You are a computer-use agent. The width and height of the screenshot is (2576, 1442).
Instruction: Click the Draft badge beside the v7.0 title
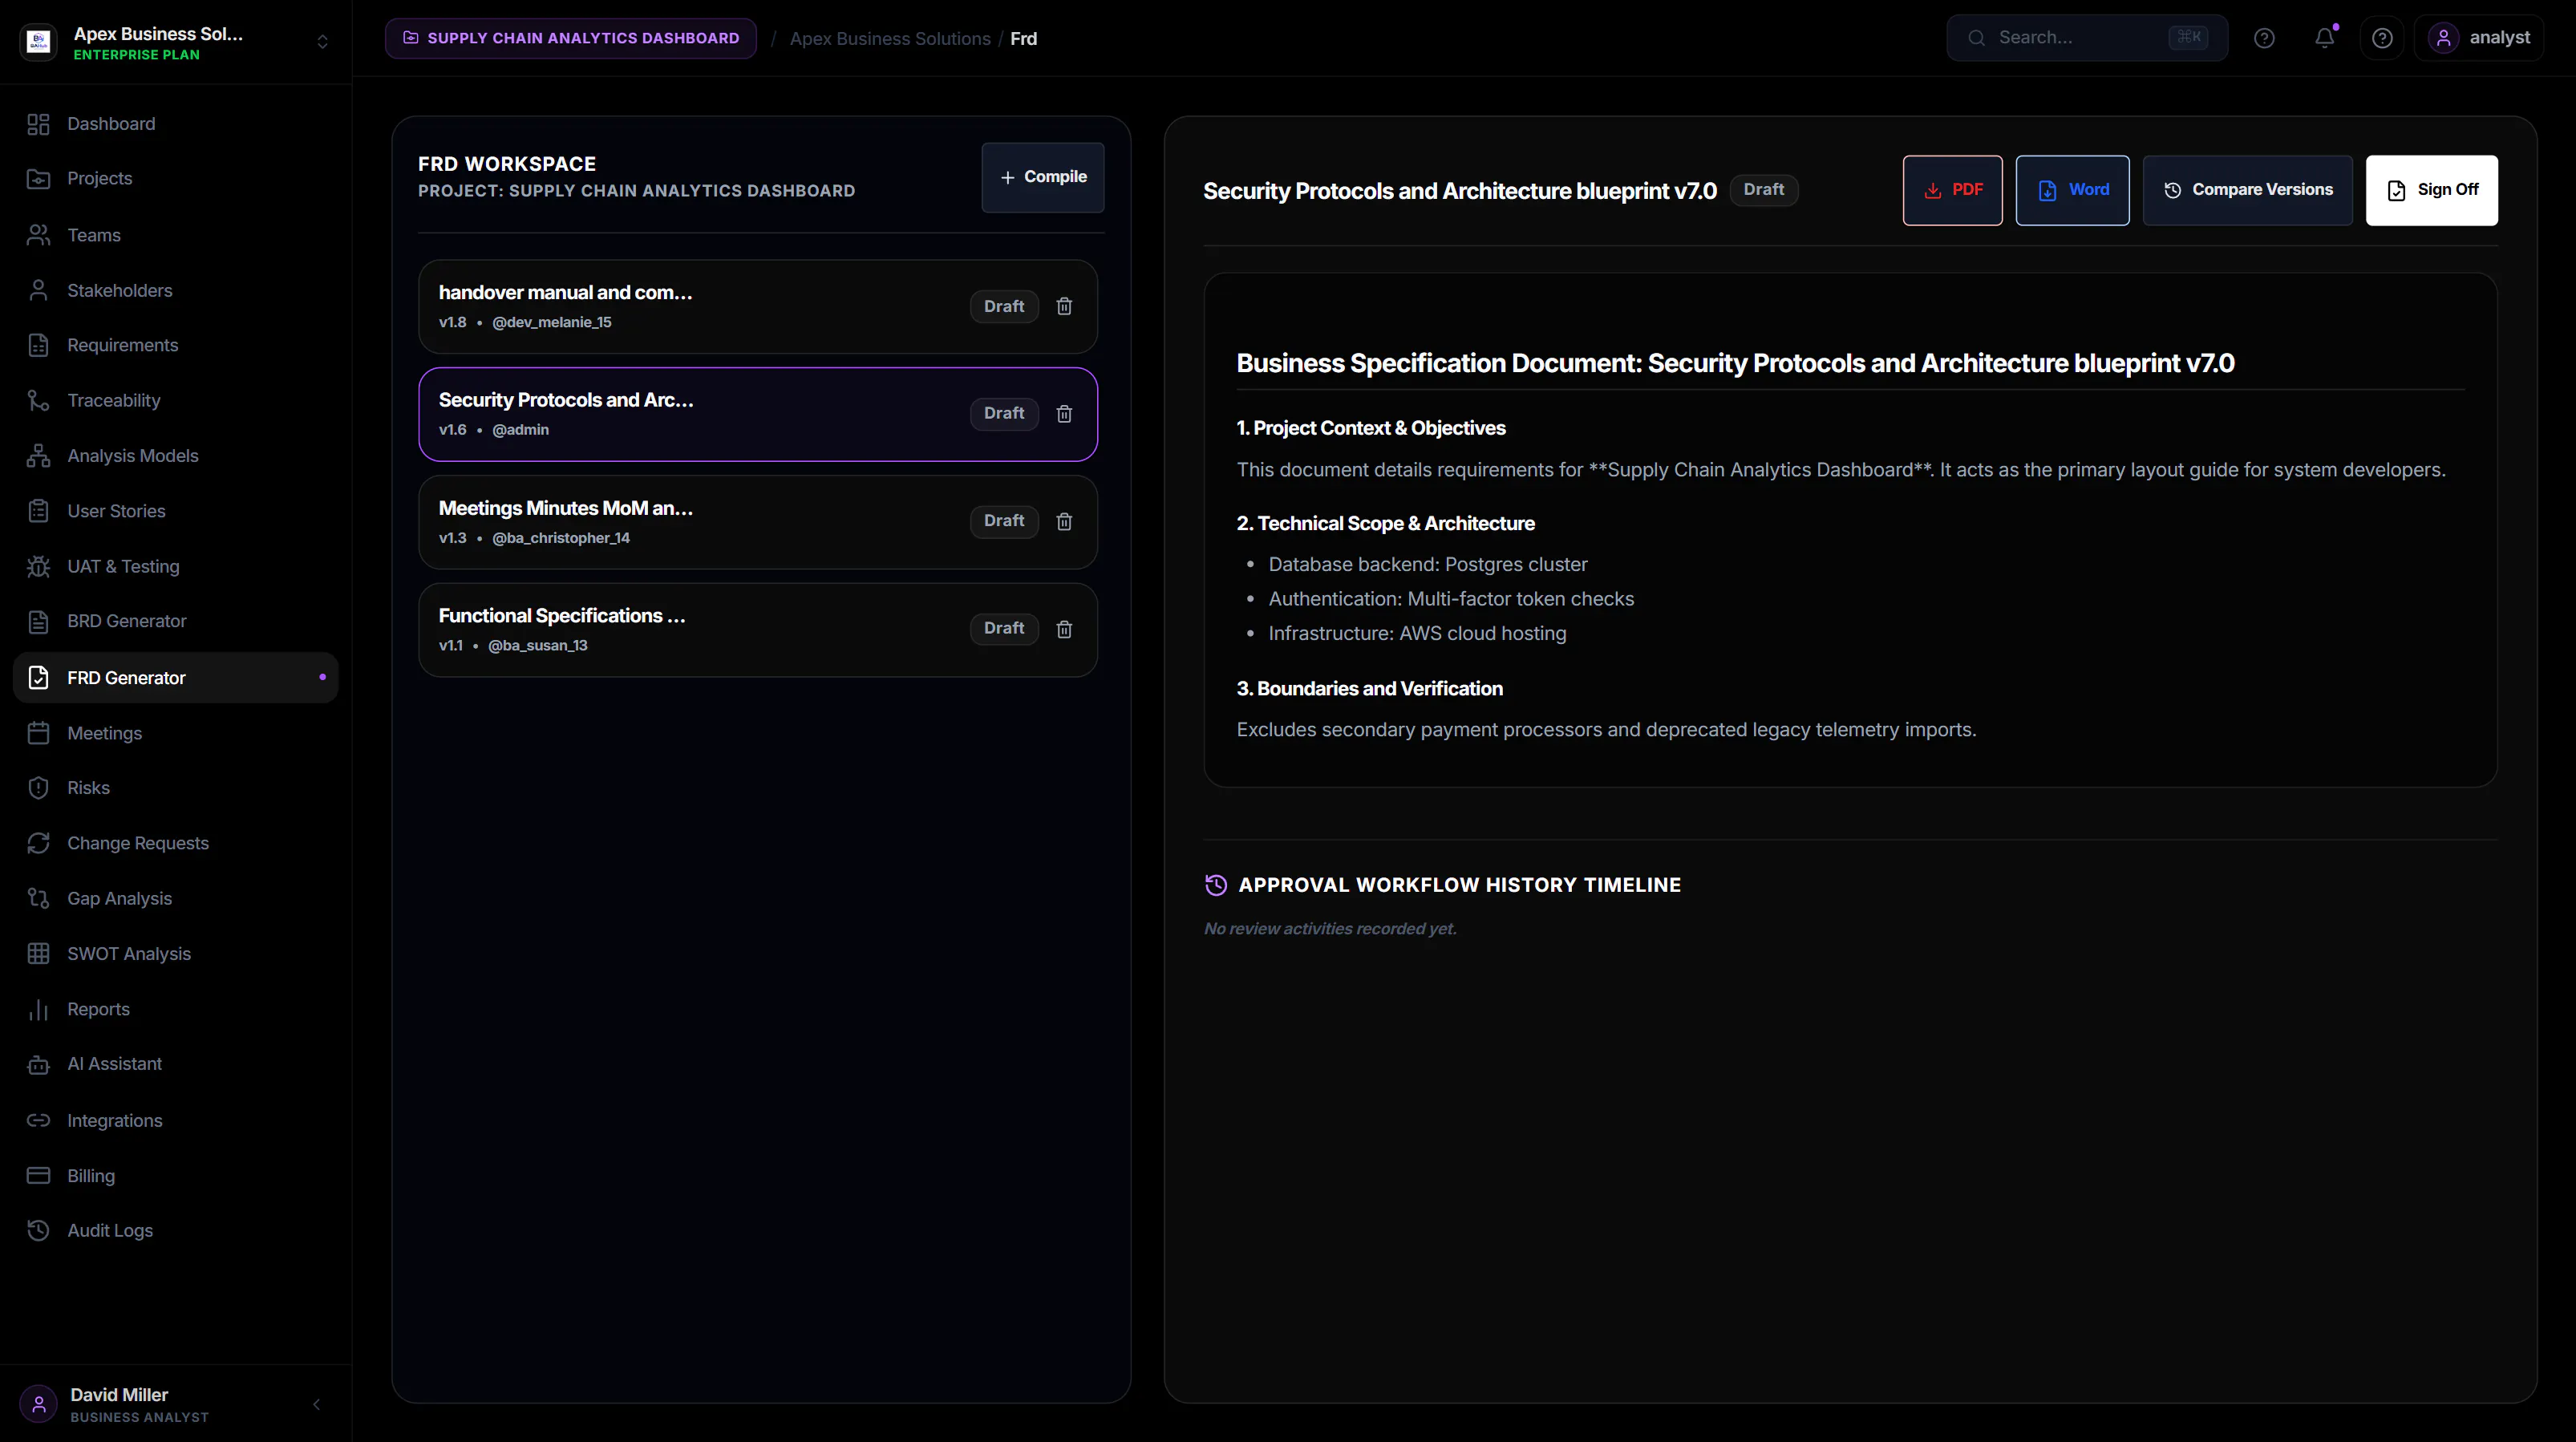point(1763,190)
